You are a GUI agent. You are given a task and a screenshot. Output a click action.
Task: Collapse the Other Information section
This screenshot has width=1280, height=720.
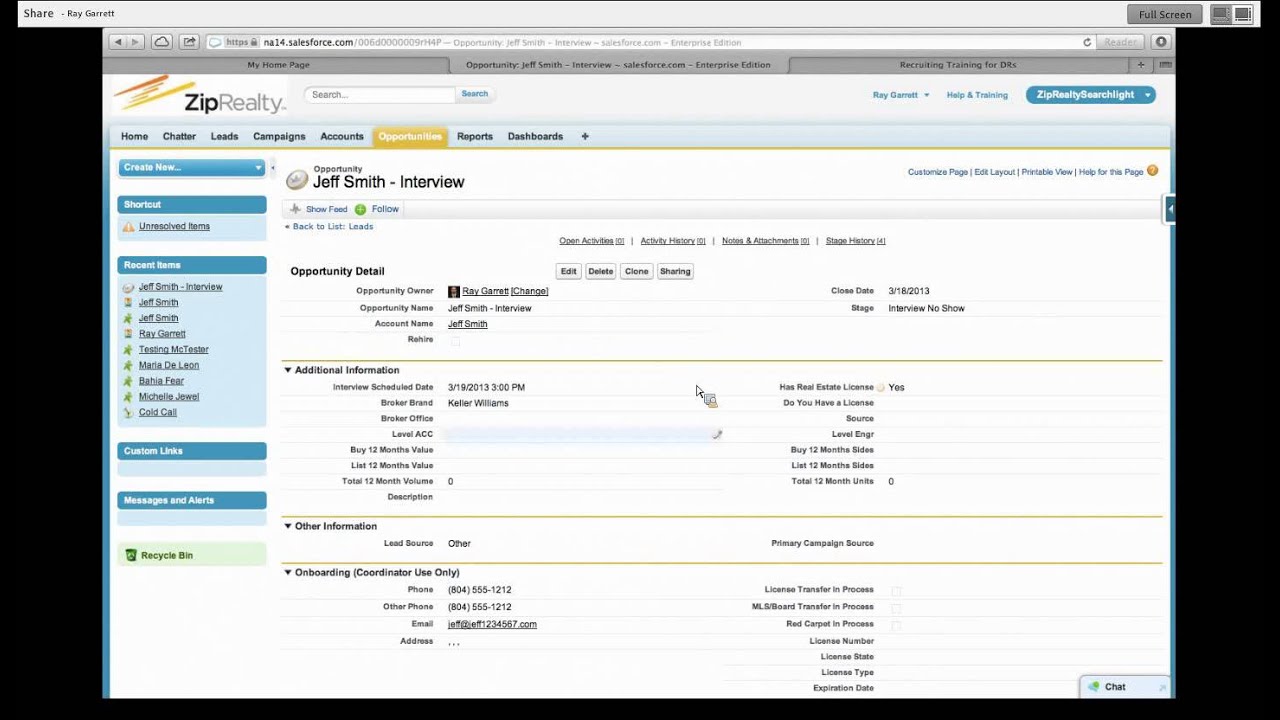click(x=288, y=526)
